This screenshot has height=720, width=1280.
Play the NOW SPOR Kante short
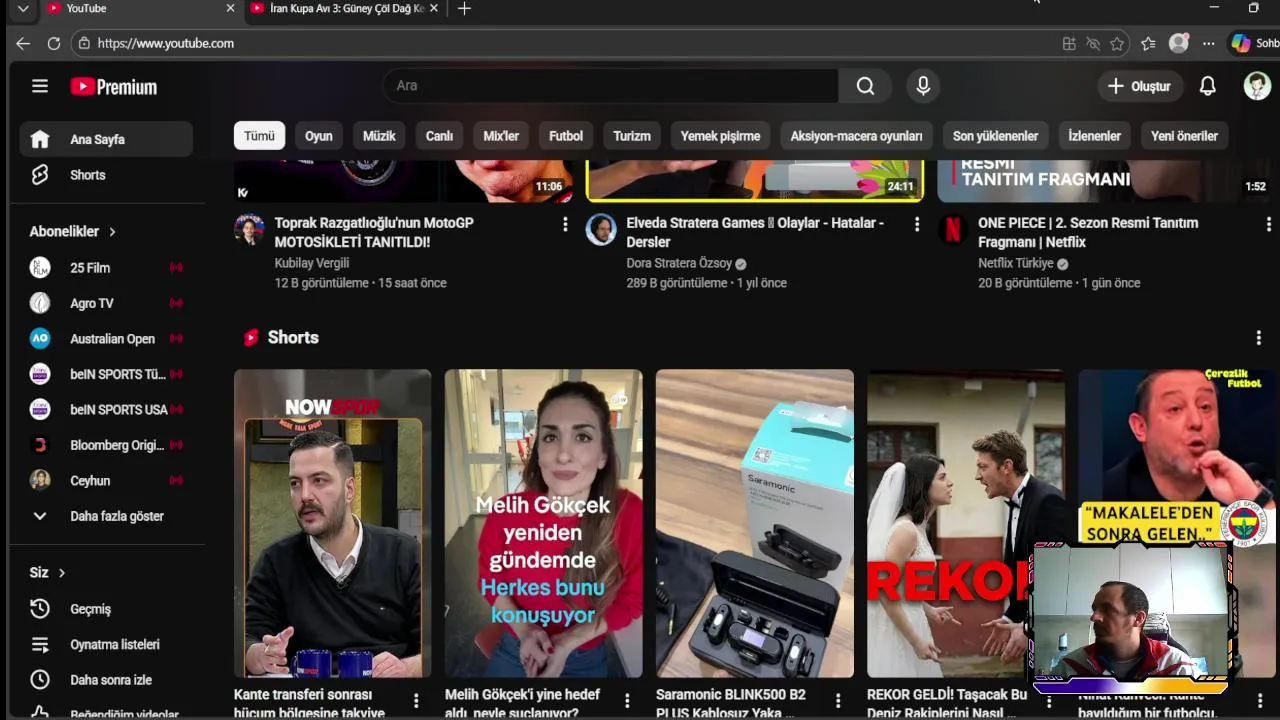click(333, 523)
